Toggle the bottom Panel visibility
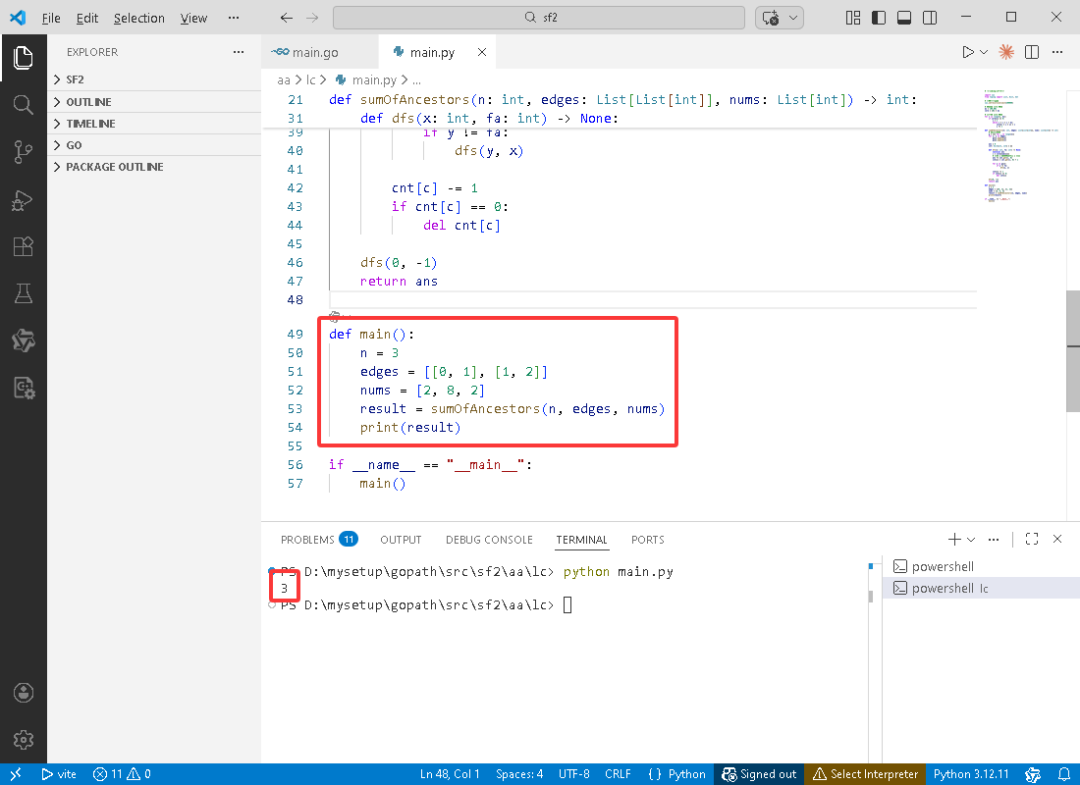The height and width of the screenshot is (785, 1080). [x=904, y=18]
